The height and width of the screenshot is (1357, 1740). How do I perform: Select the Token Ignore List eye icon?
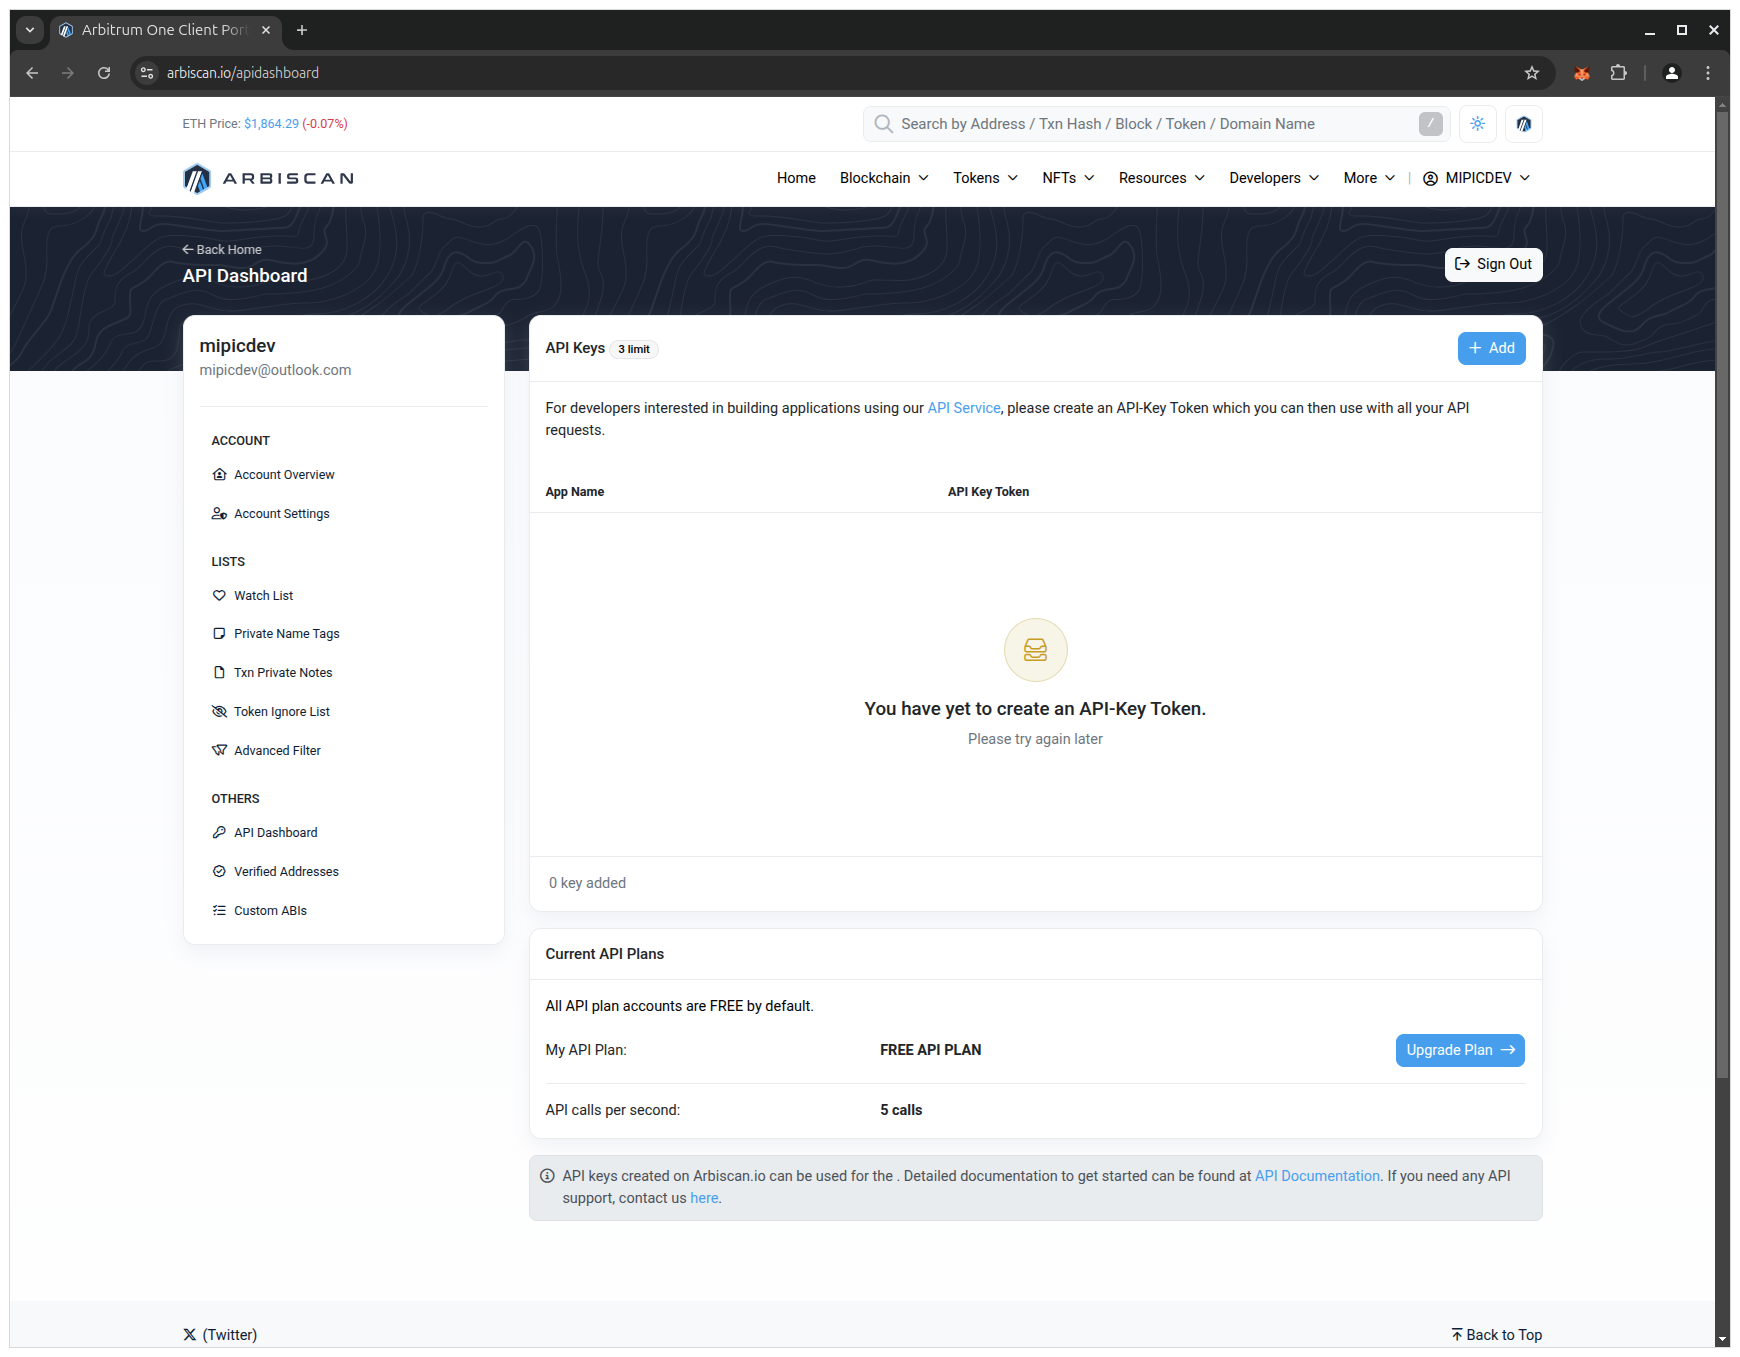tap(220, 711)
